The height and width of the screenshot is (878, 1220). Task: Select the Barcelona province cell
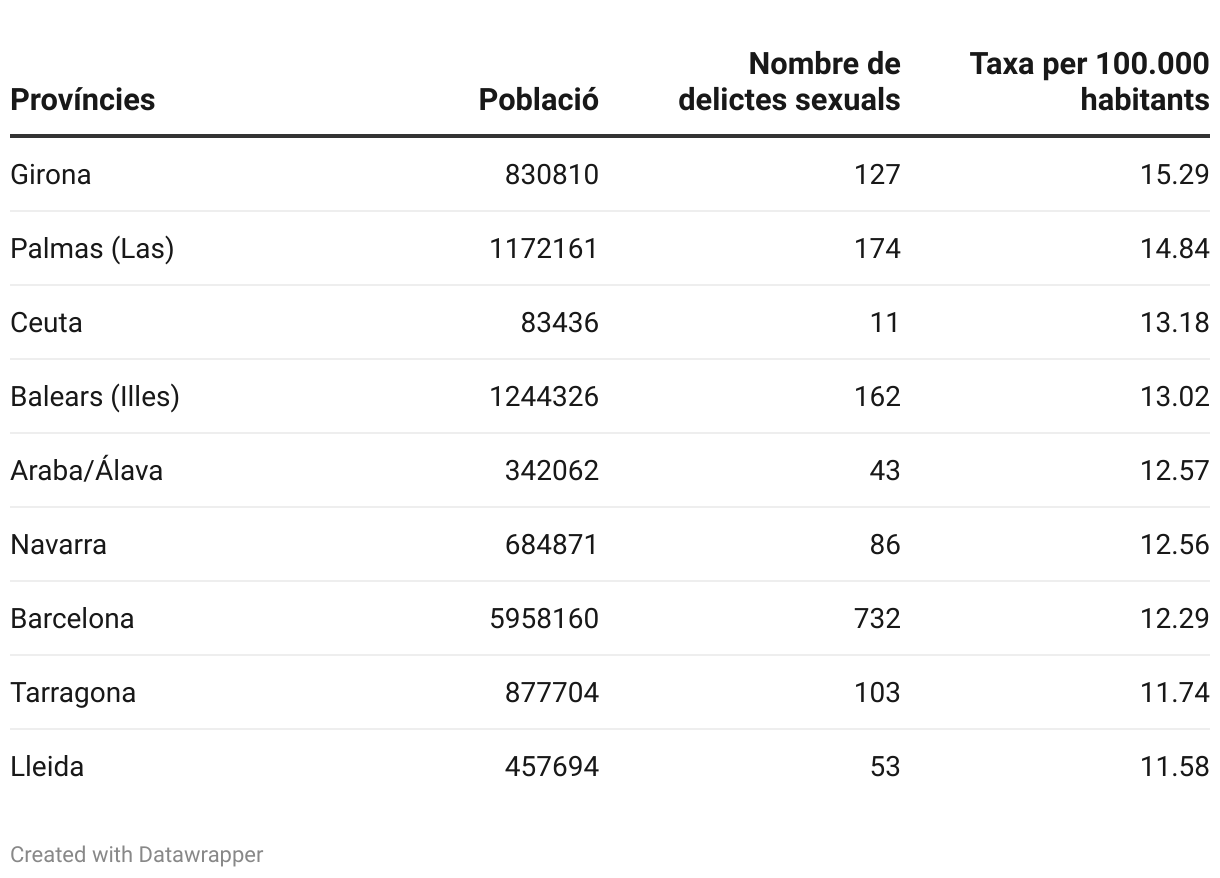[72, 618]
